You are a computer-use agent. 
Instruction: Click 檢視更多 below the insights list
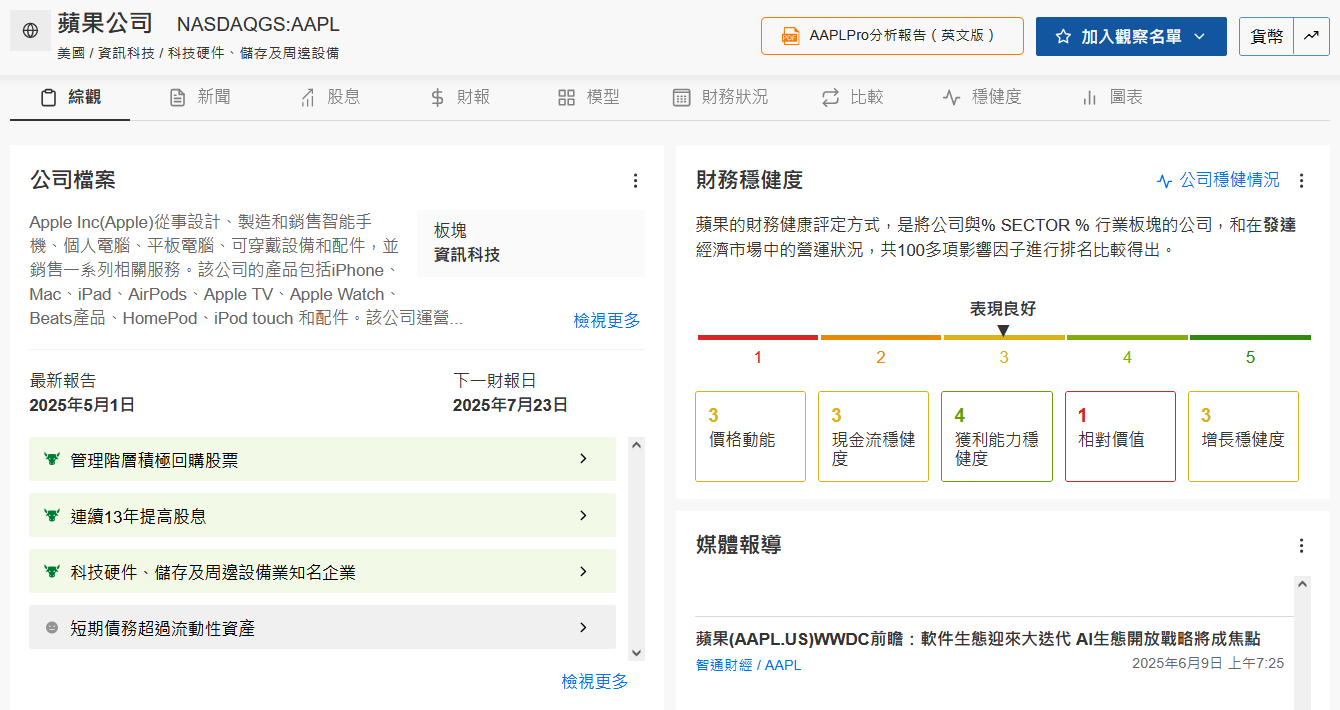tap(595, 681)
